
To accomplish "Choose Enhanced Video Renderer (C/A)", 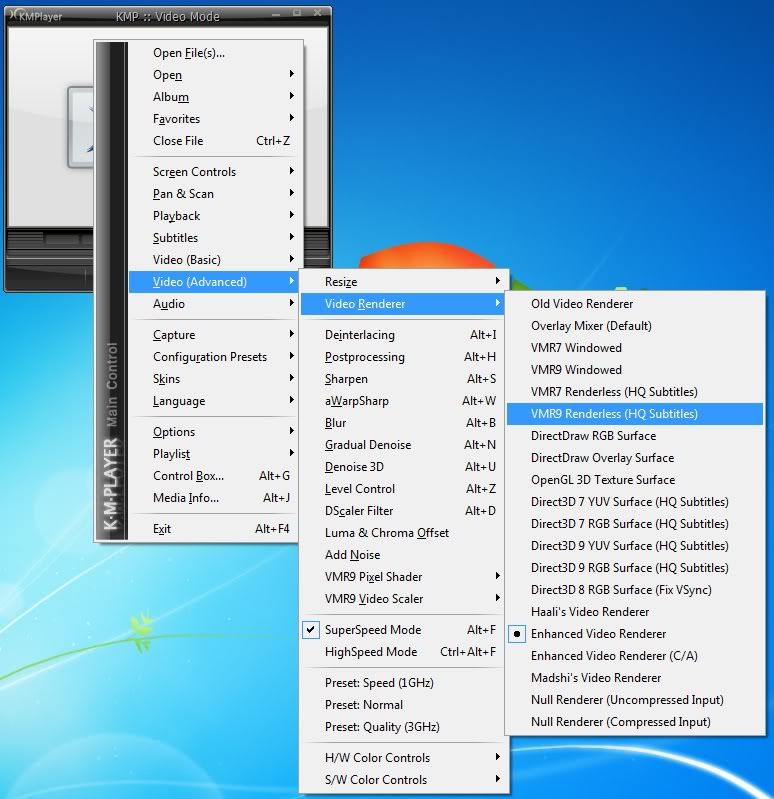I will (635, 656).
